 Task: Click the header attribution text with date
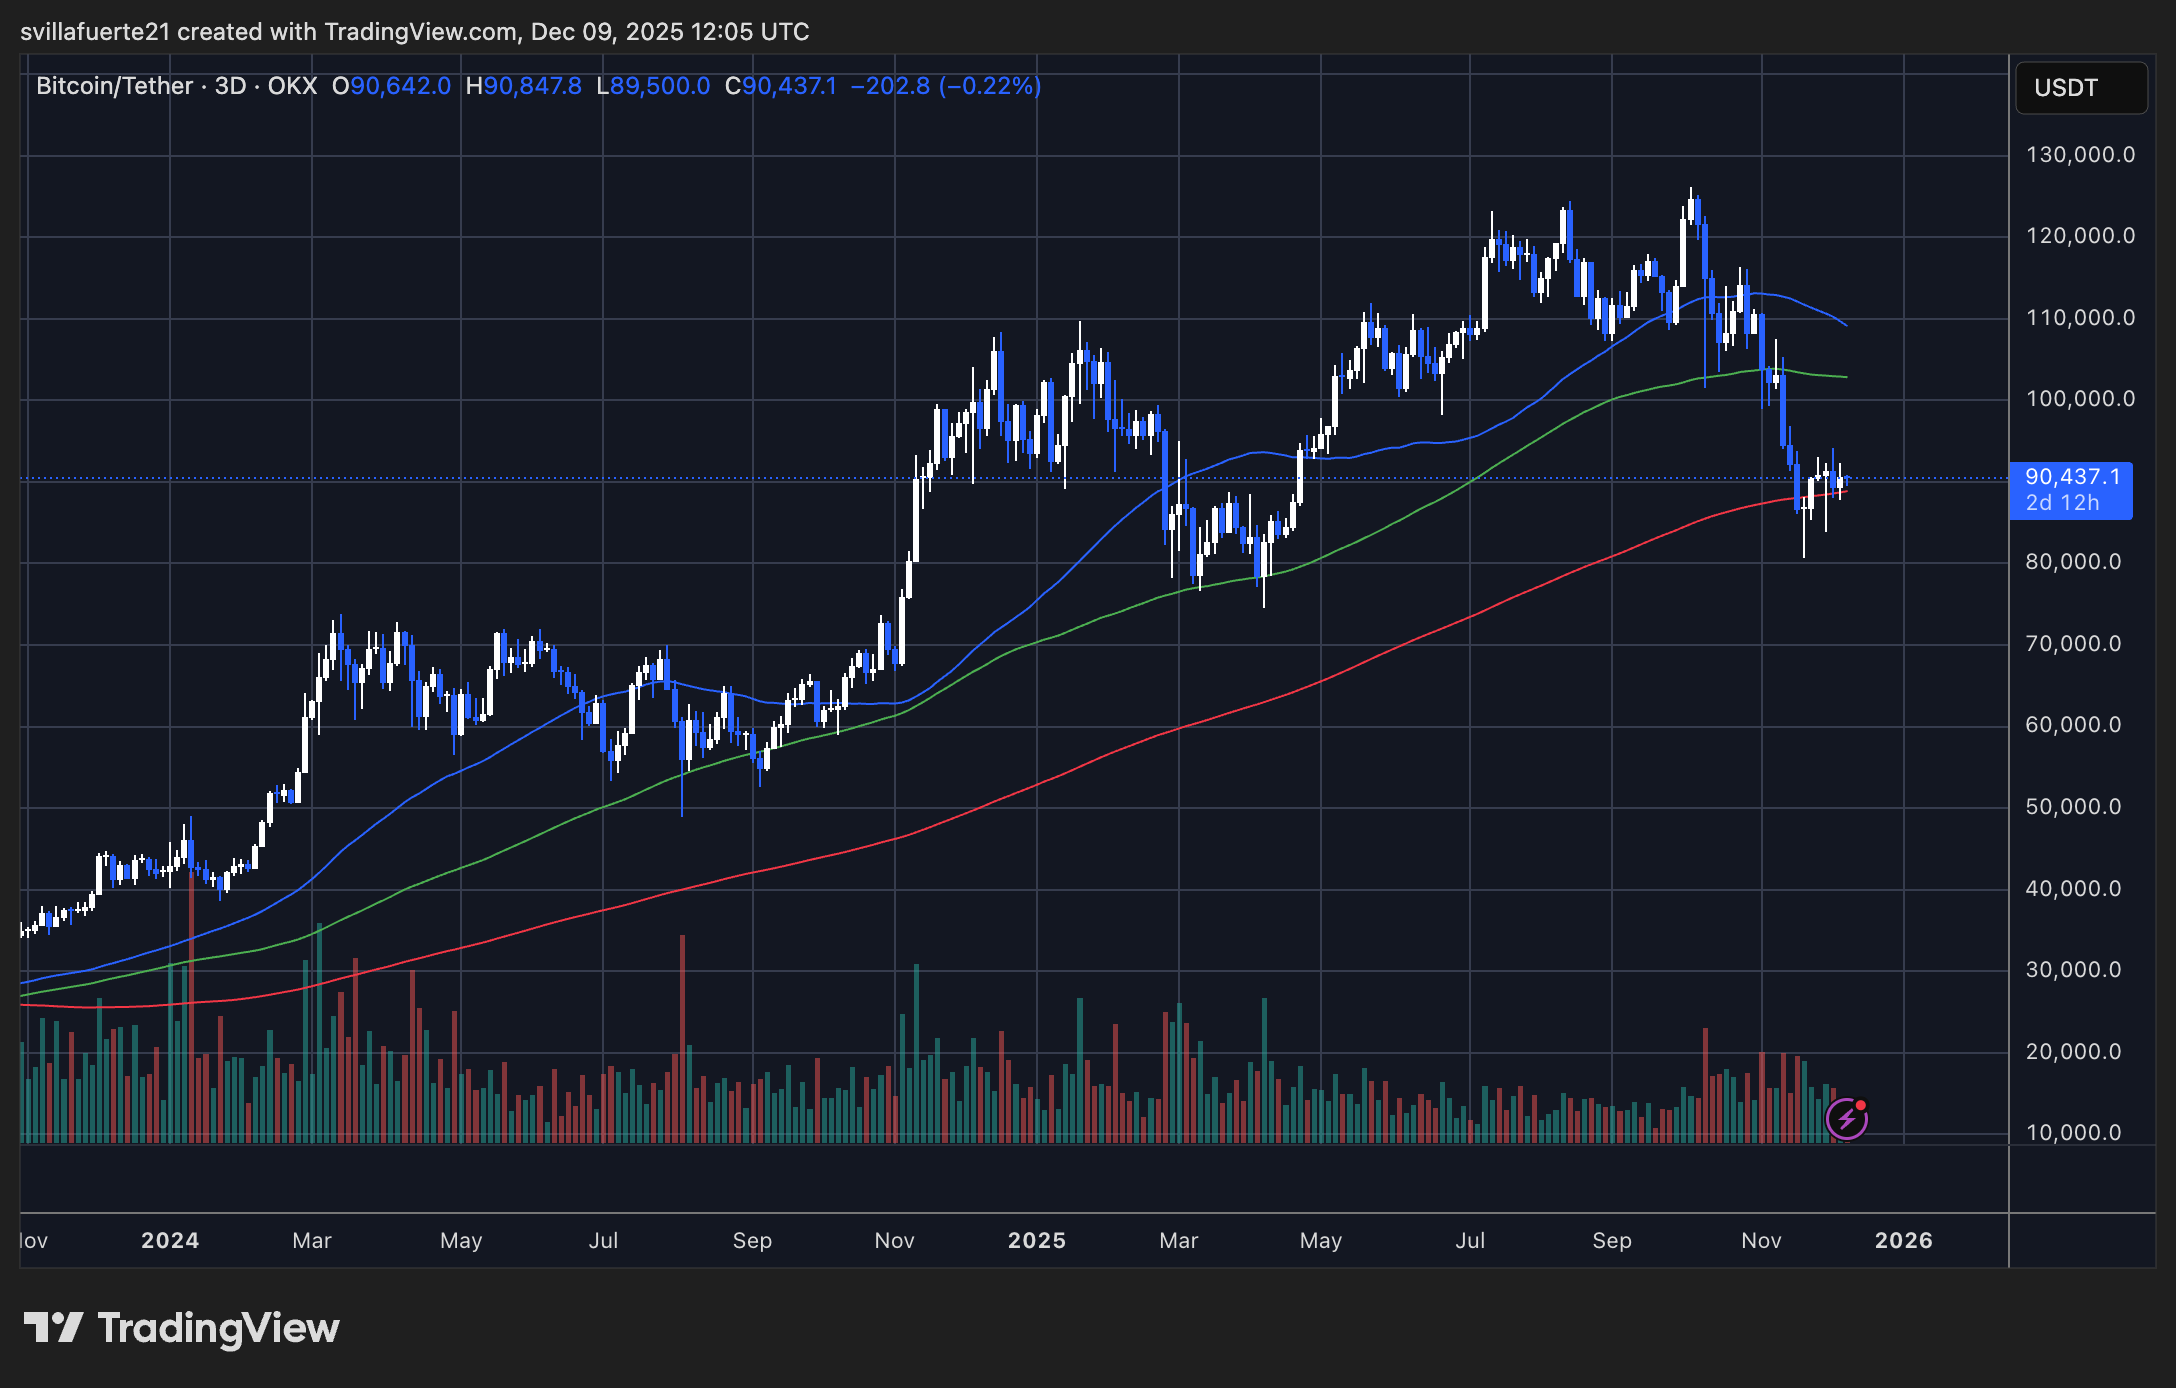(x=414, y=32)
